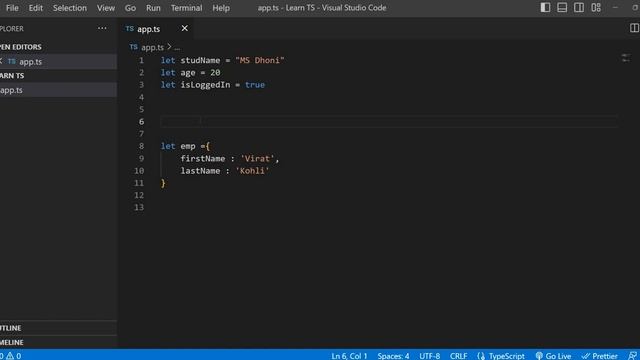Start Go Live server
Viewport: 640px width, 360px height.
point(553,356)
